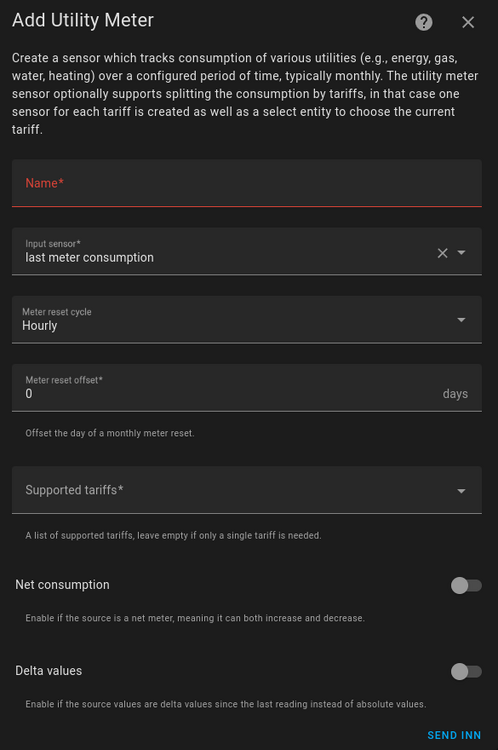498x750 pixels.
Task: Click the delta values description text
Action: click(x=226, y=704)
